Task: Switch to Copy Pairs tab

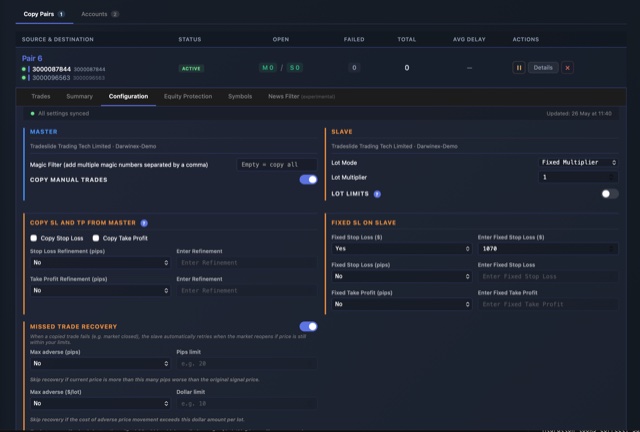Action: pos(44,14)
